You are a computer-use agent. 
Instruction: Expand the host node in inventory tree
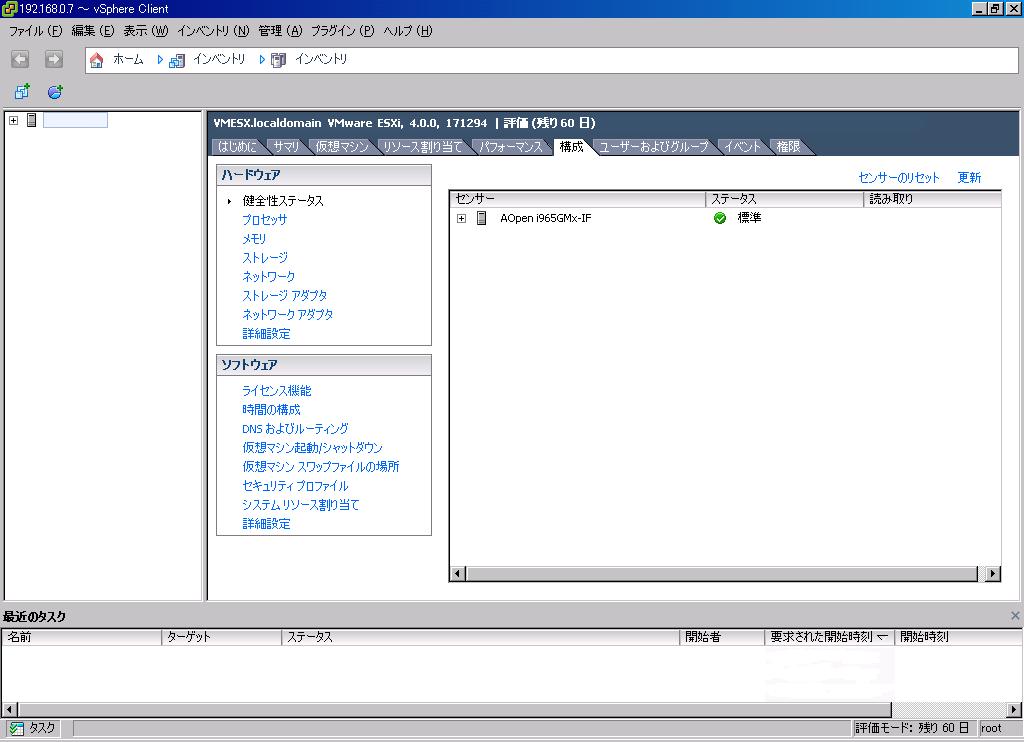click(x=13, y=120)
